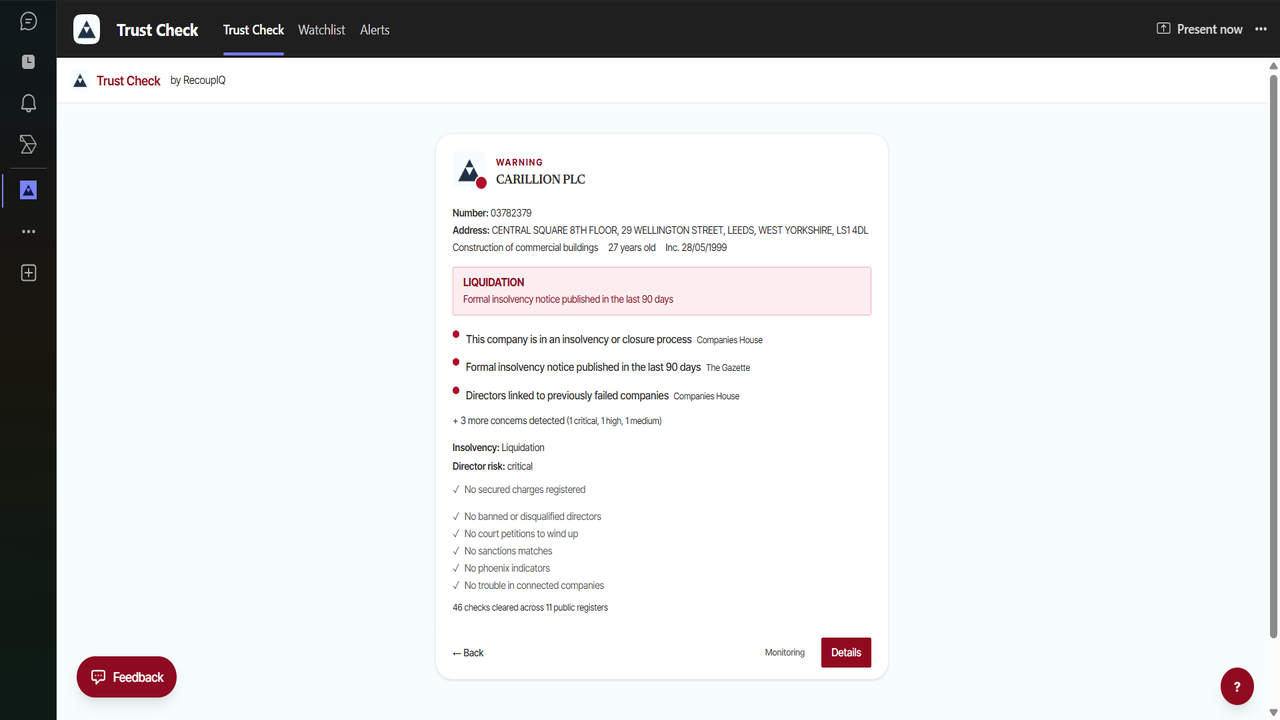1280x720 pixels.
Task: Click the Trust Check title in header
Action: click(157, 30)
